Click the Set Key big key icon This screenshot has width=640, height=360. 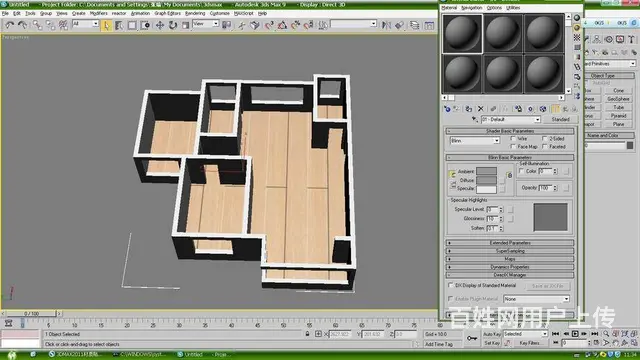472,338
